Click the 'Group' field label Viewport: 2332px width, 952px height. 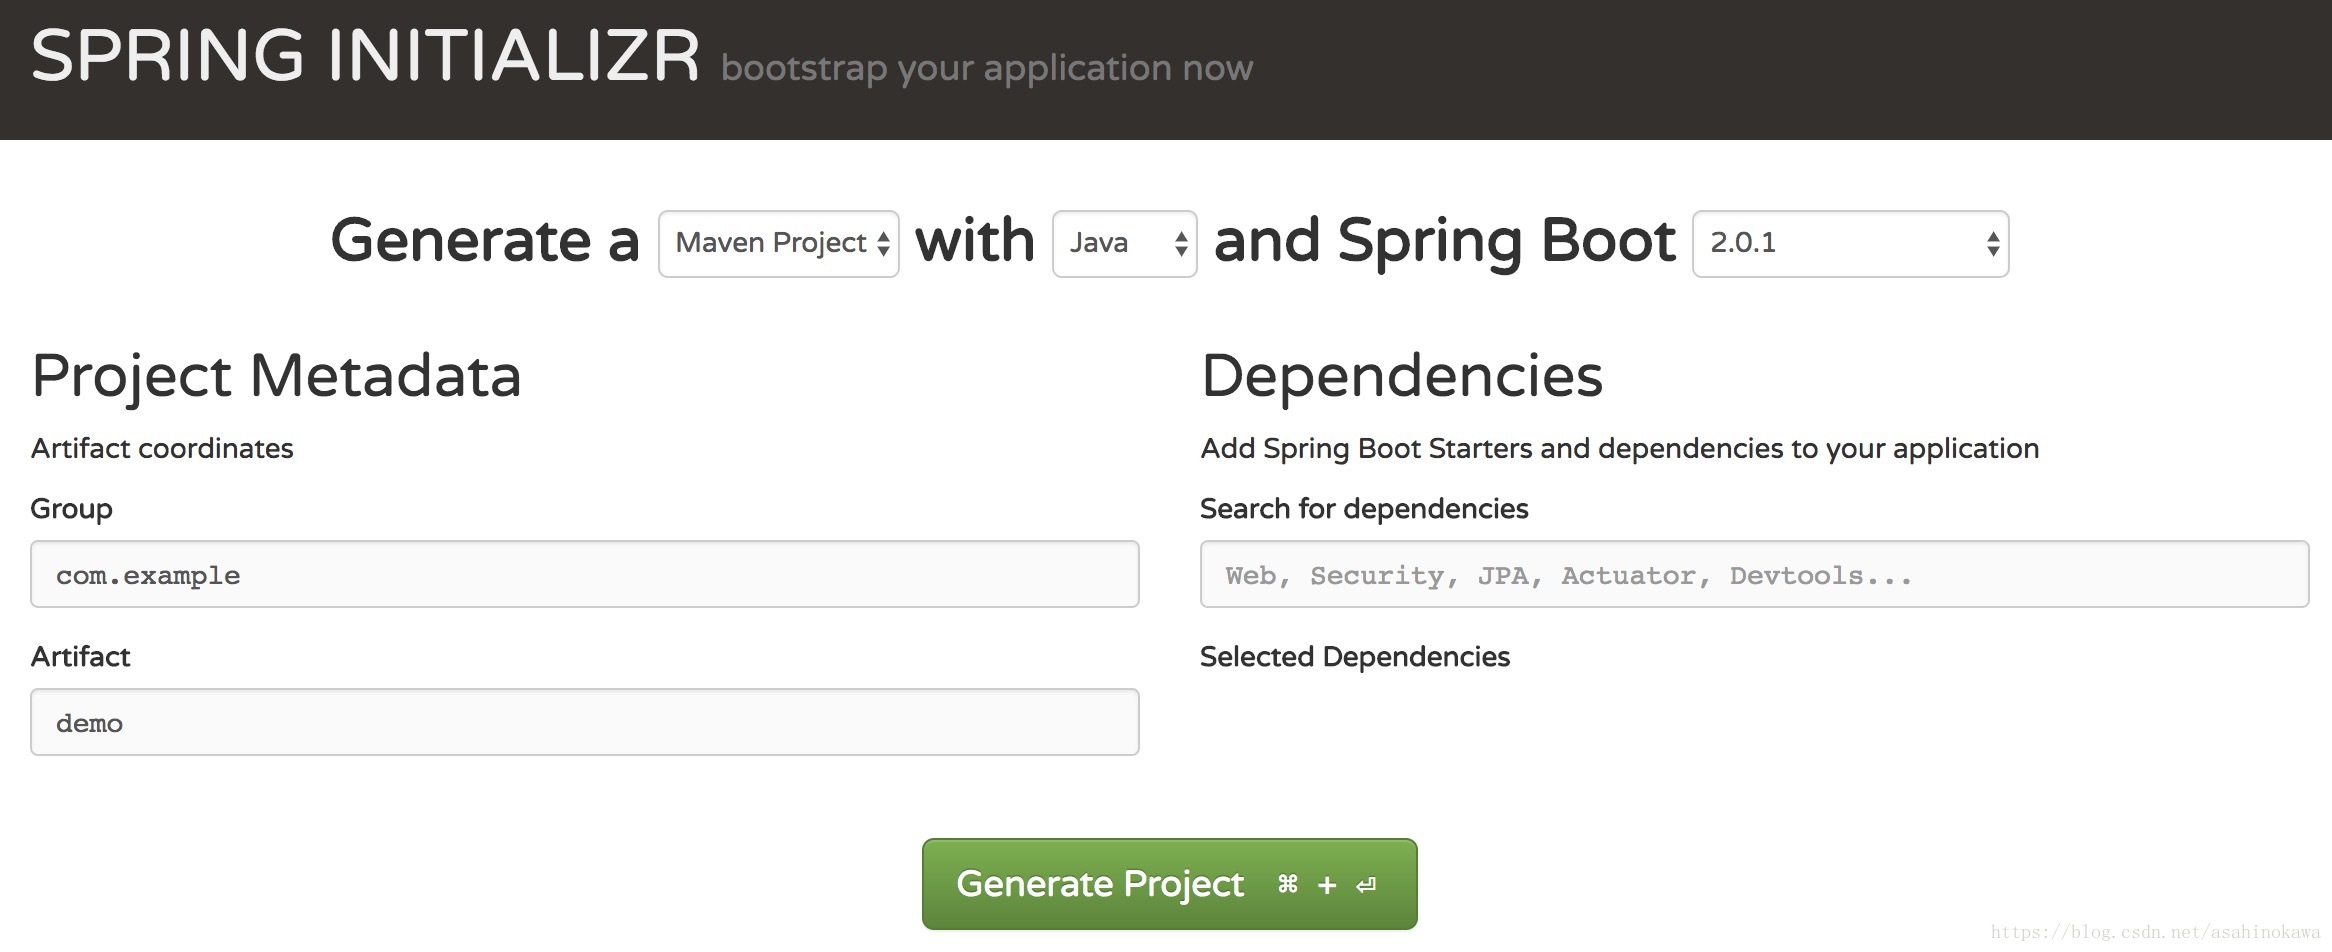[71, 509]
